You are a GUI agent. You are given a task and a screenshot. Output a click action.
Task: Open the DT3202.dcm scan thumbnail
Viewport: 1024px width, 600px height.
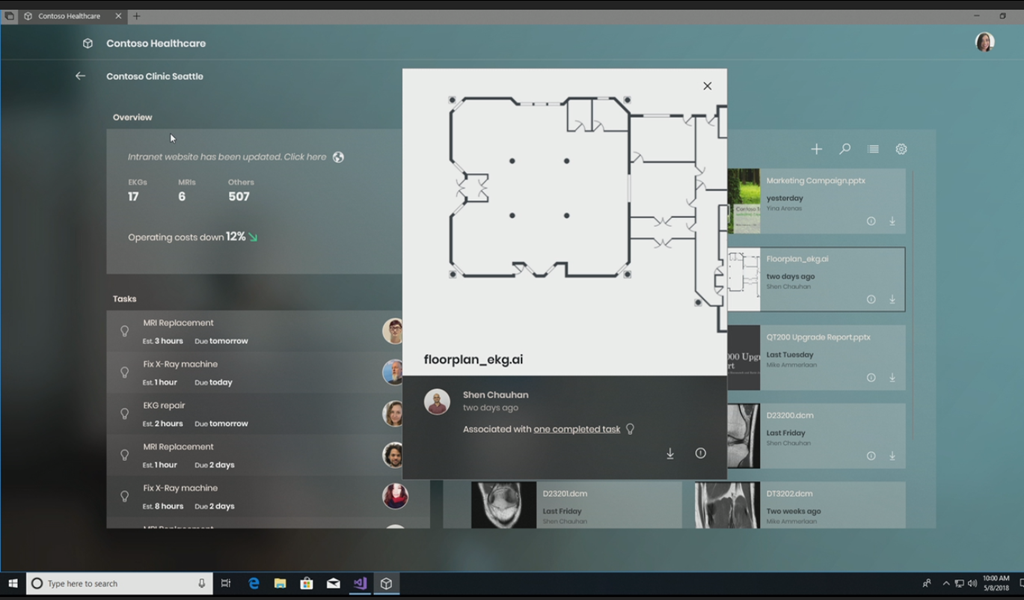click(728, 505)
